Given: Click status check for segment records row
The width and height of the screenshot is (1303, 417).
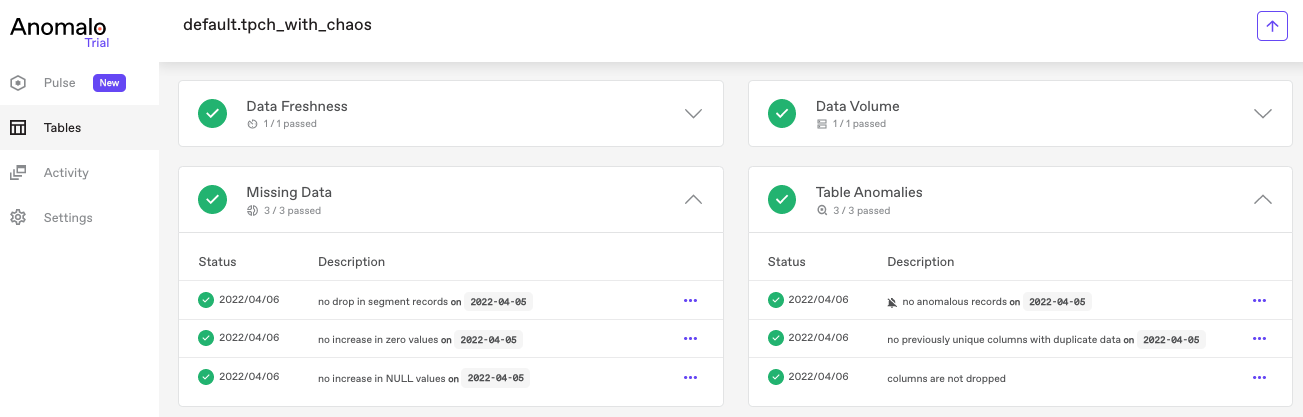Looking at the screenshot, I should pos(206,300).
